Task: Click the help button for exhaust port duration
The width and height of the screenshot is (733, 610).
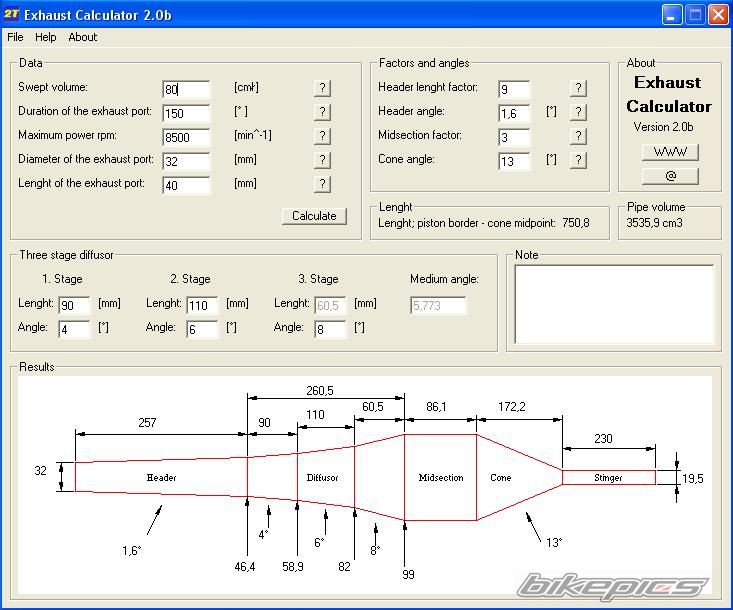Action: coord(322,112)
